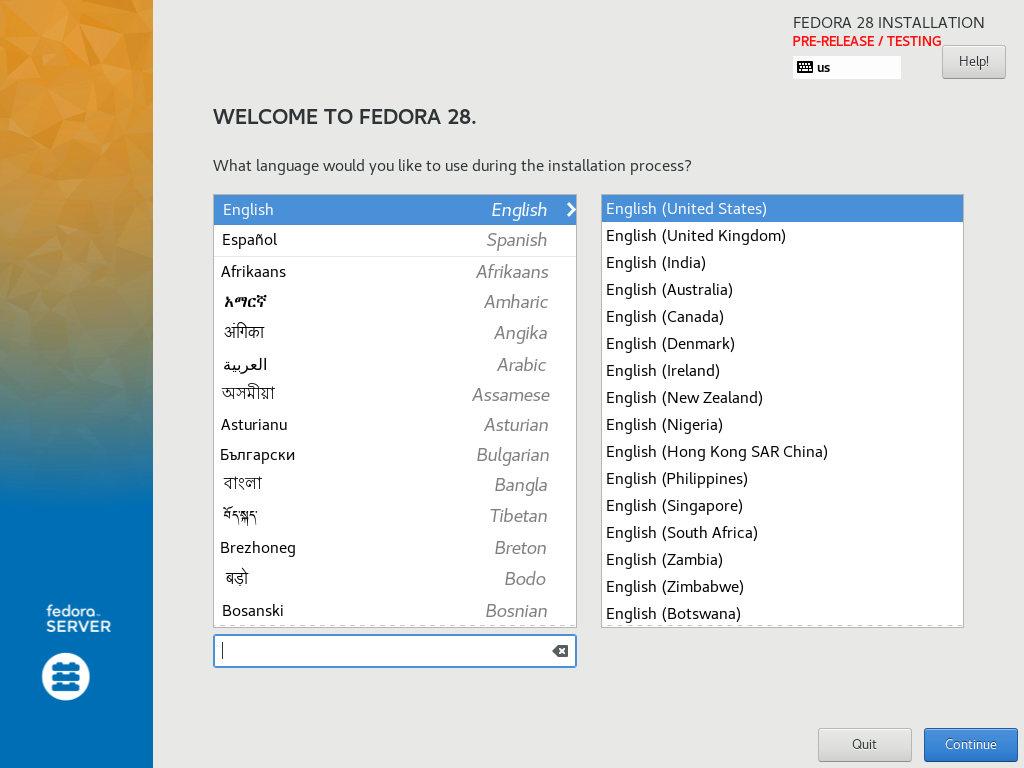Click the Quit button
This screenshot has height=768, width=1024.
865,744
